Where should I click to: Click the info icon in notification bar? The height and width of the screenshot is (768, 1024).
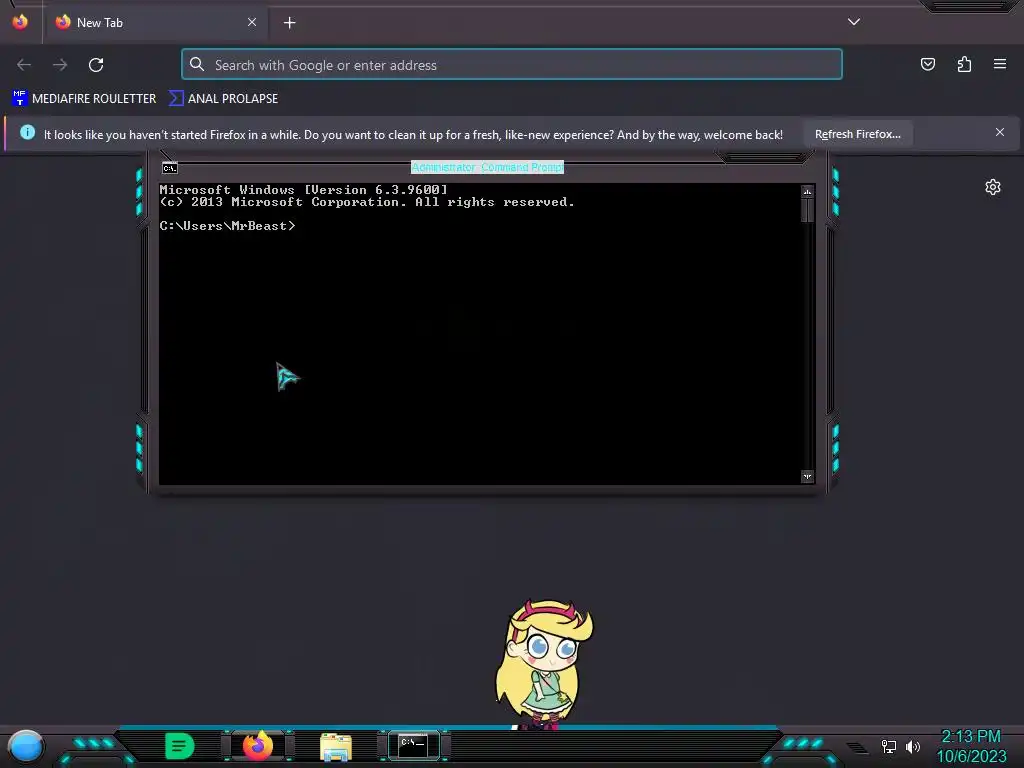coord(27,133)
